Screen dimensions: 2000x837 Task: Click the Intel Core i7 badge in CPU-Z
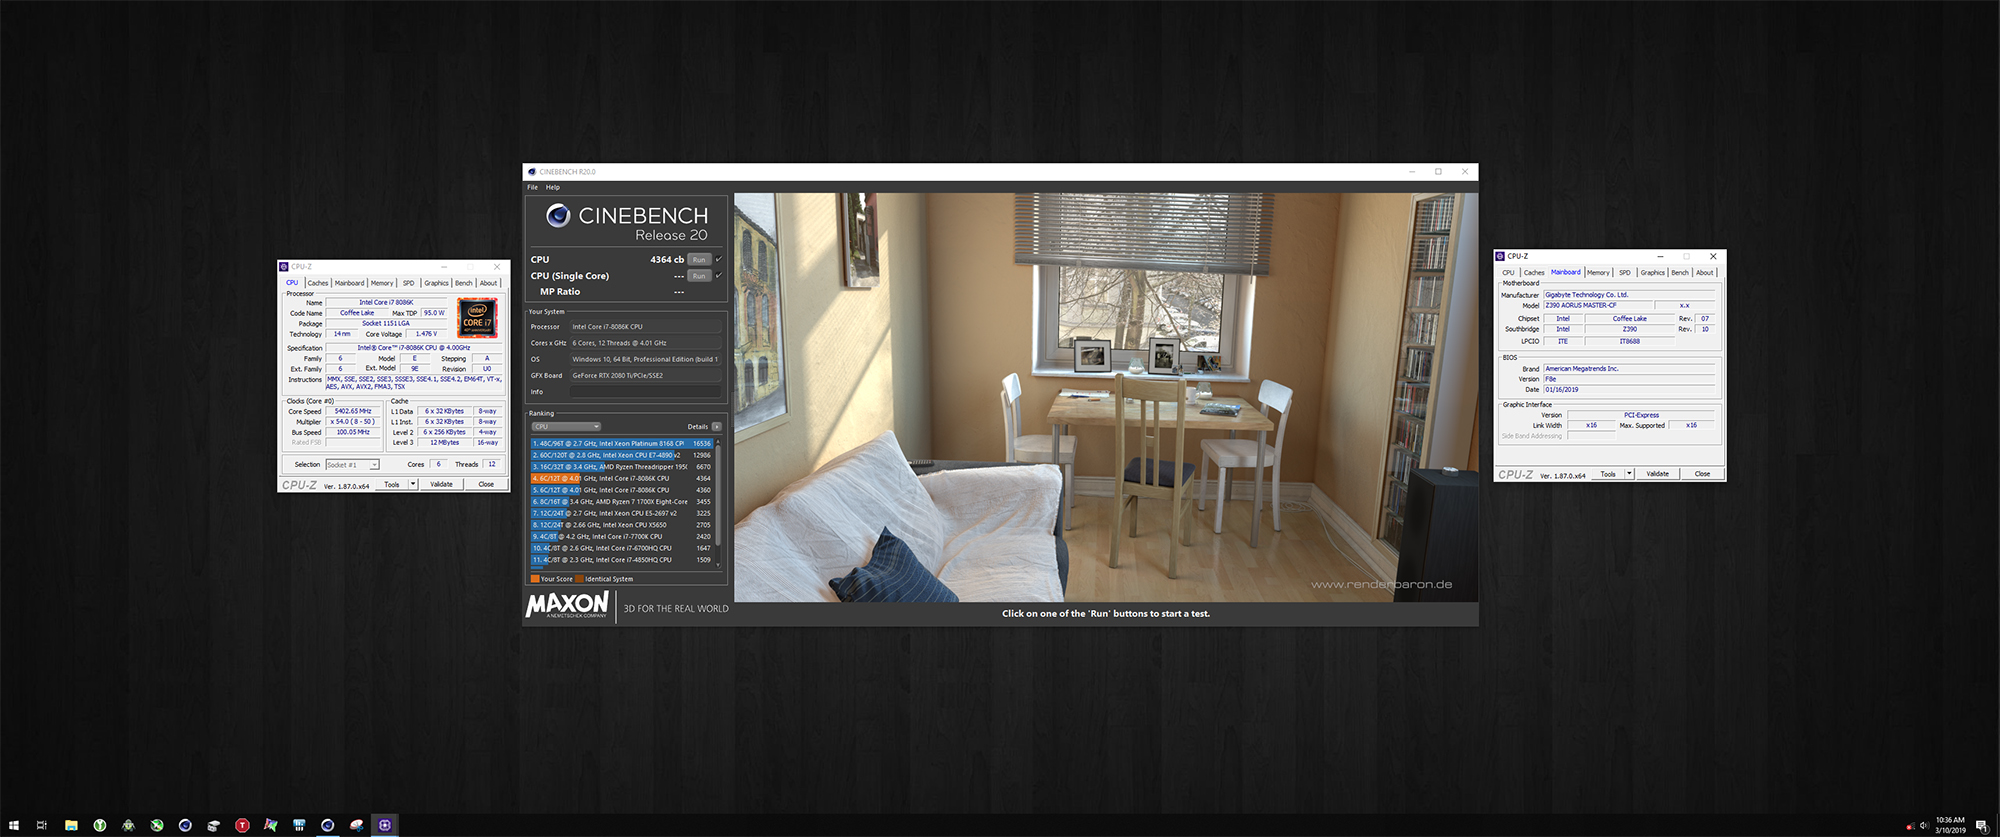(477, 317)
